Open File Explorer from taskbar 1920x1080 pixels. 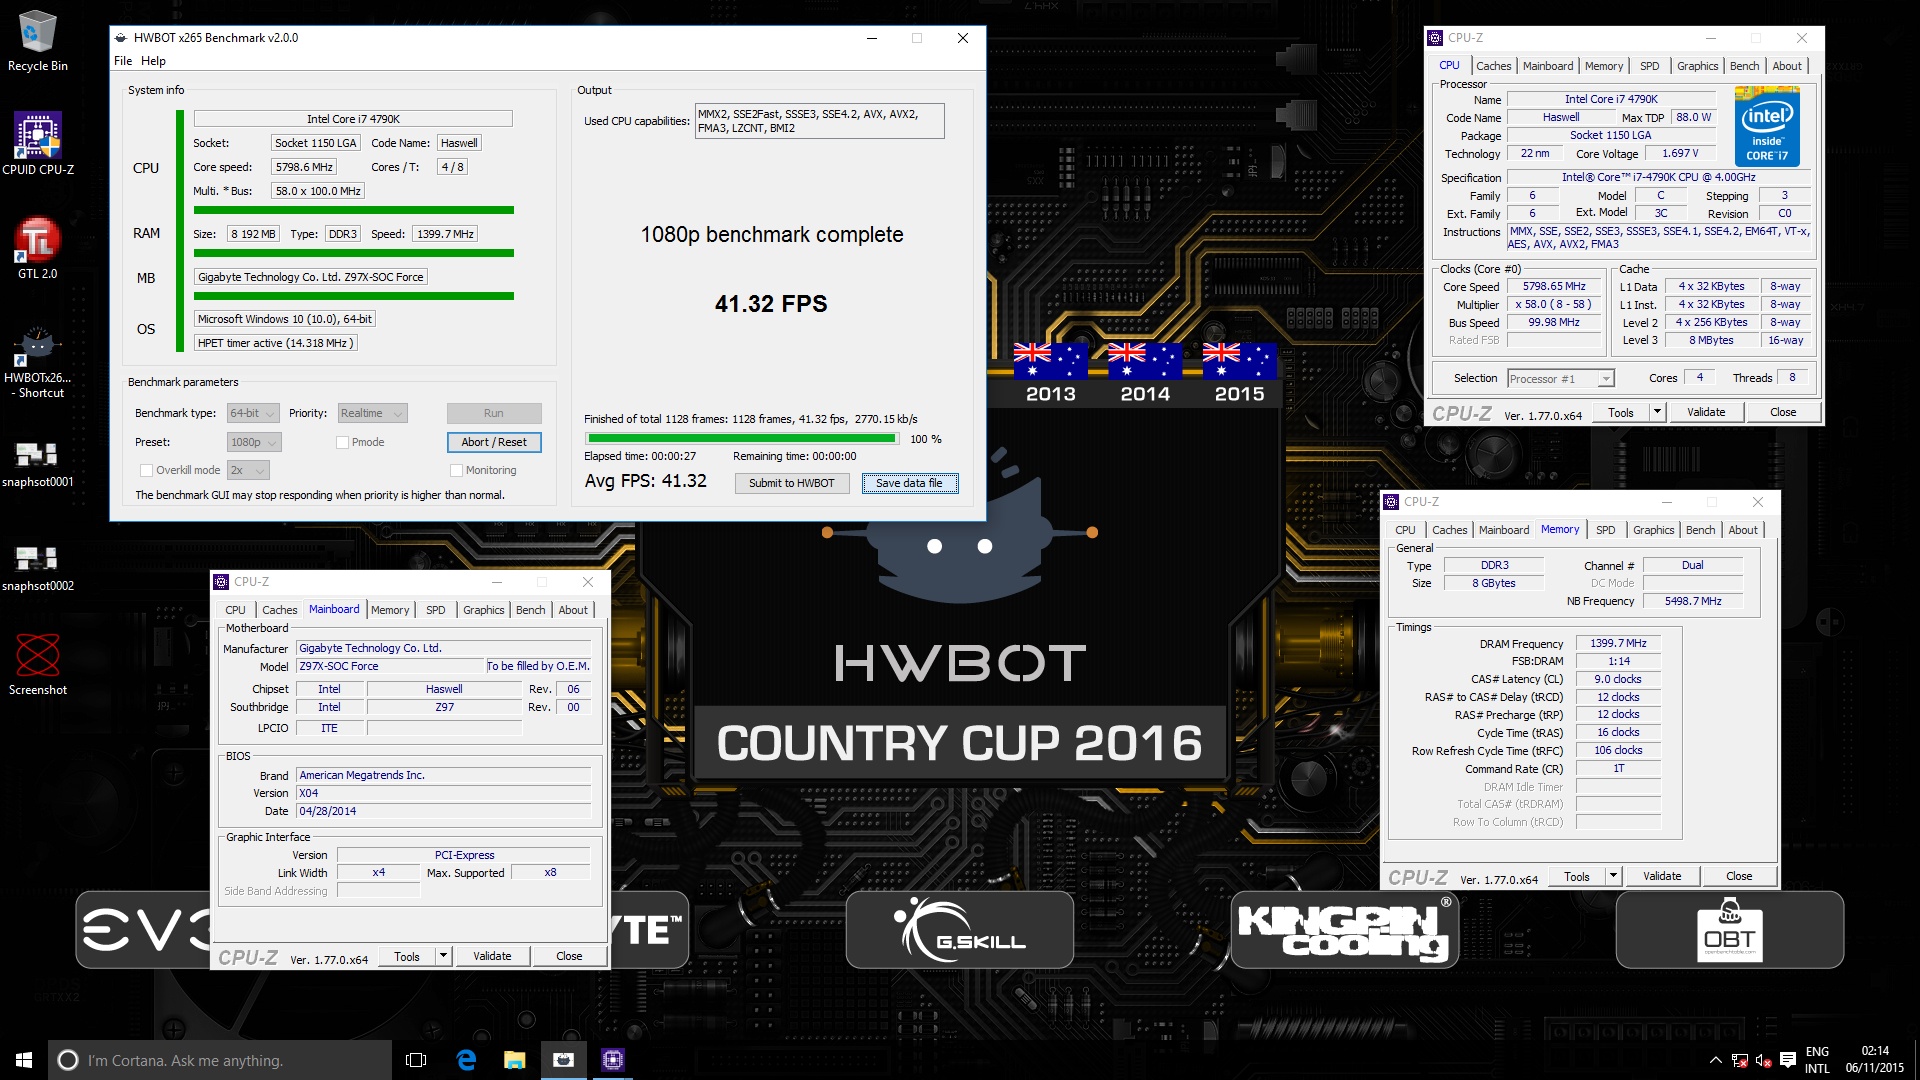(515, 1060)
